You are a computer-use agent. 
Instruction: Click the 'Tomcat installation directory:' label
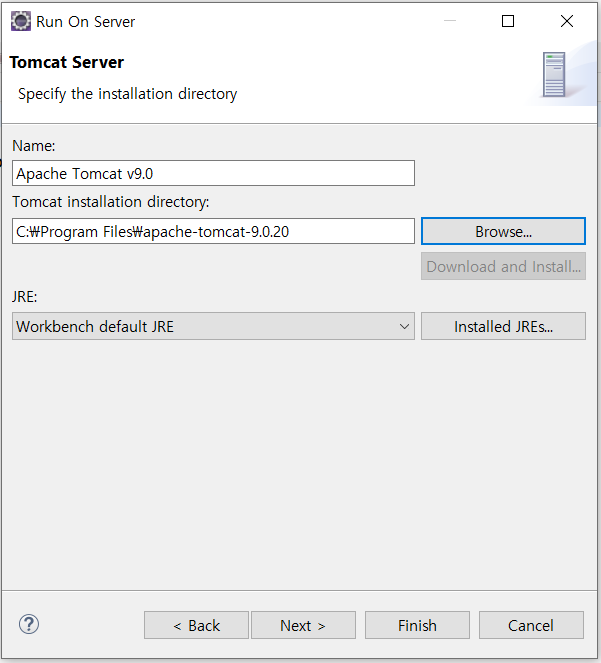point(110,202)
